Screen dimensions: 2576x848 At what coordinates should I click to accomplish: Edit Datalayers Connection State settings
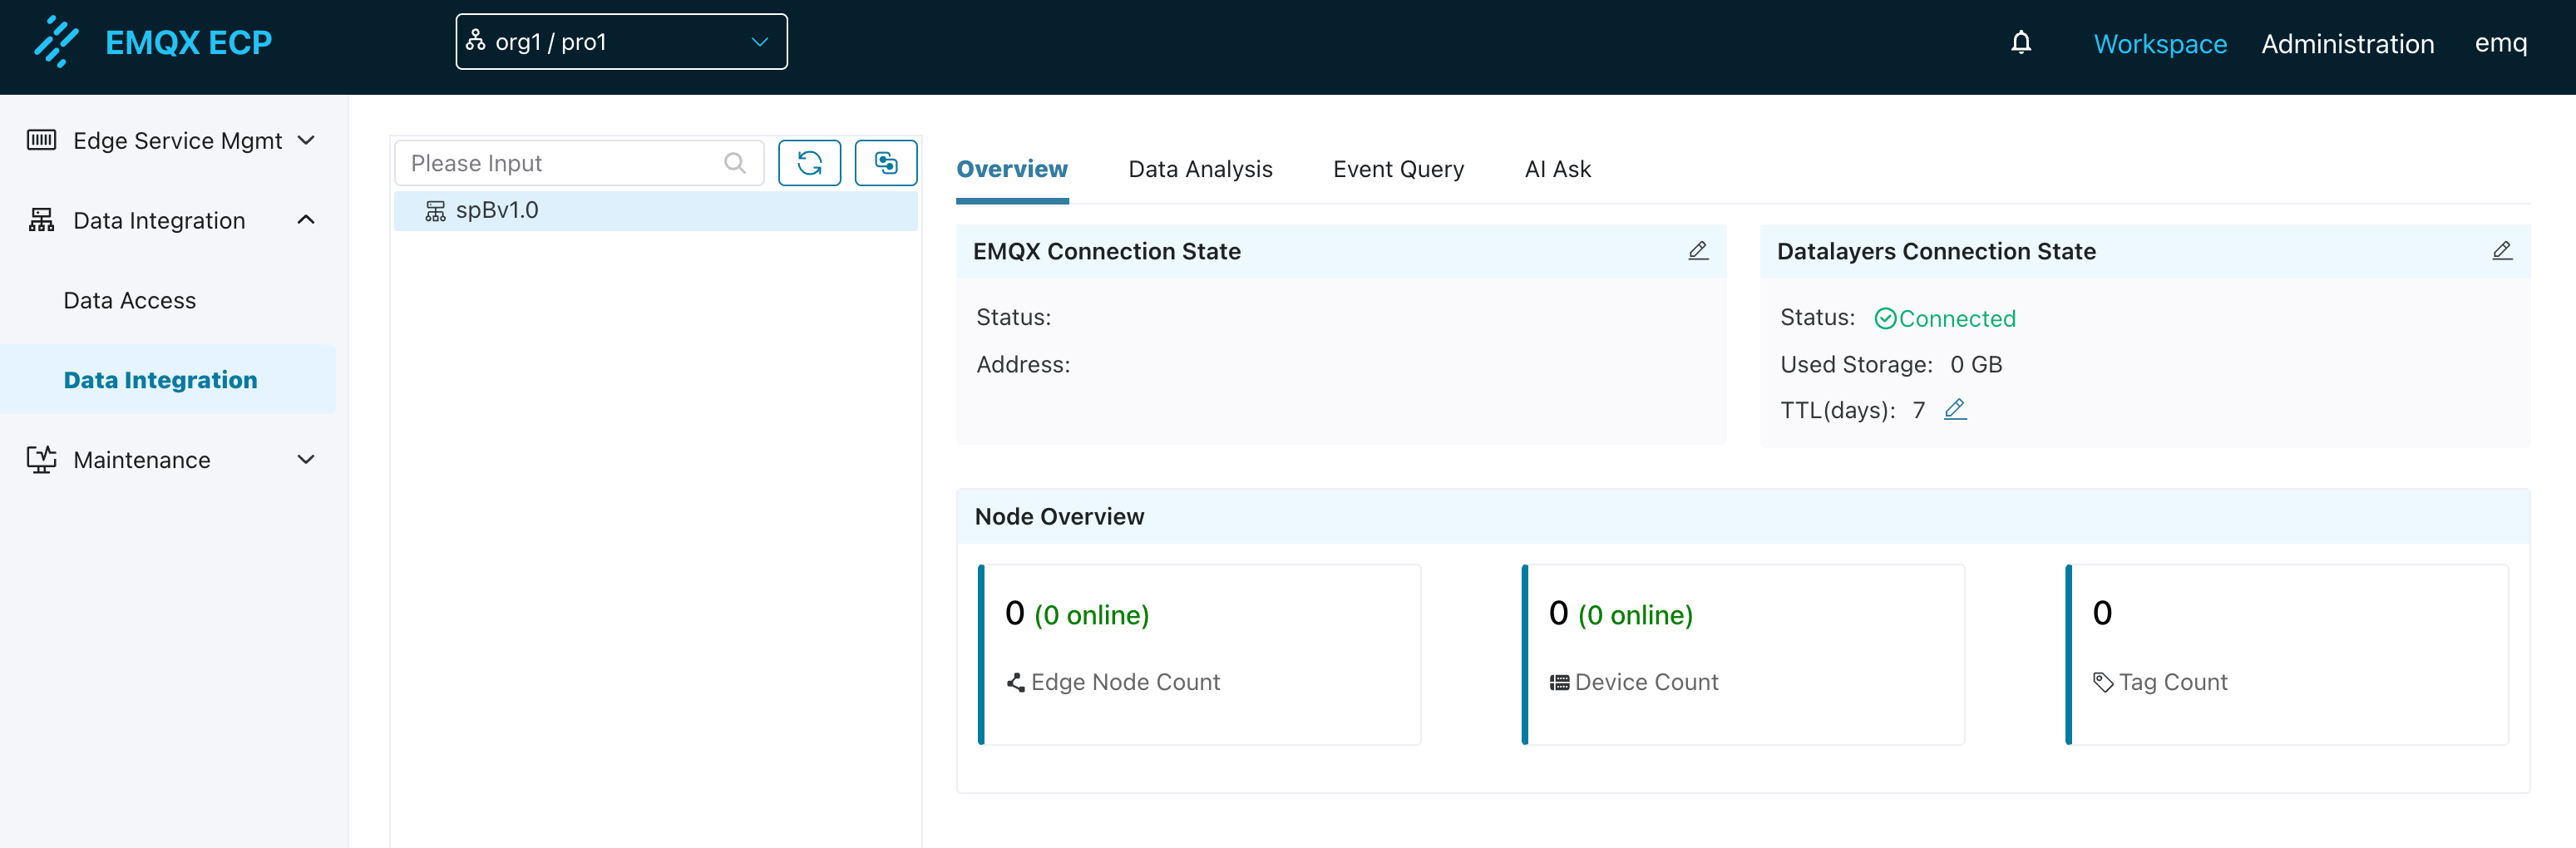[x=2501, y=251]
